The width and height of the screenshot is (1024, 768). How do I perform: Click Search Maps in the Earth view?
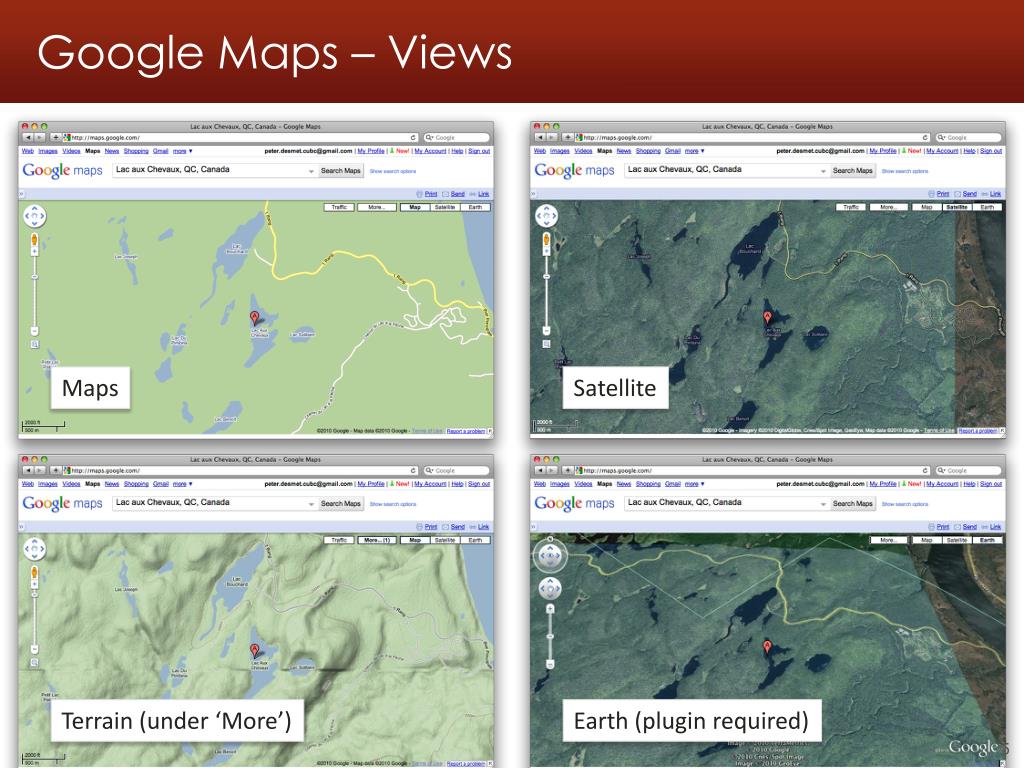(x=853, y=504)
